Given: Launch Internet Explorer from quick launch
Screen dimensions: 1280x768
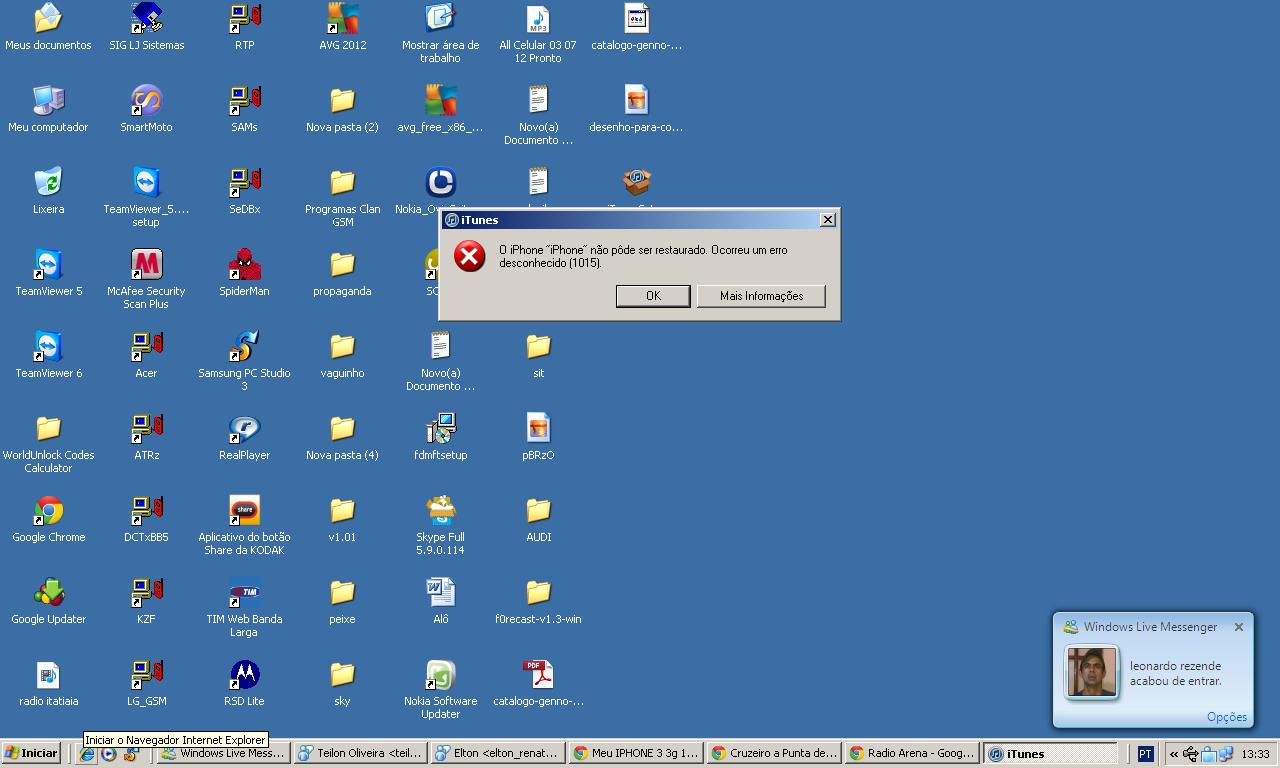Looking at the screenshot, I should [x=87, y=754].
